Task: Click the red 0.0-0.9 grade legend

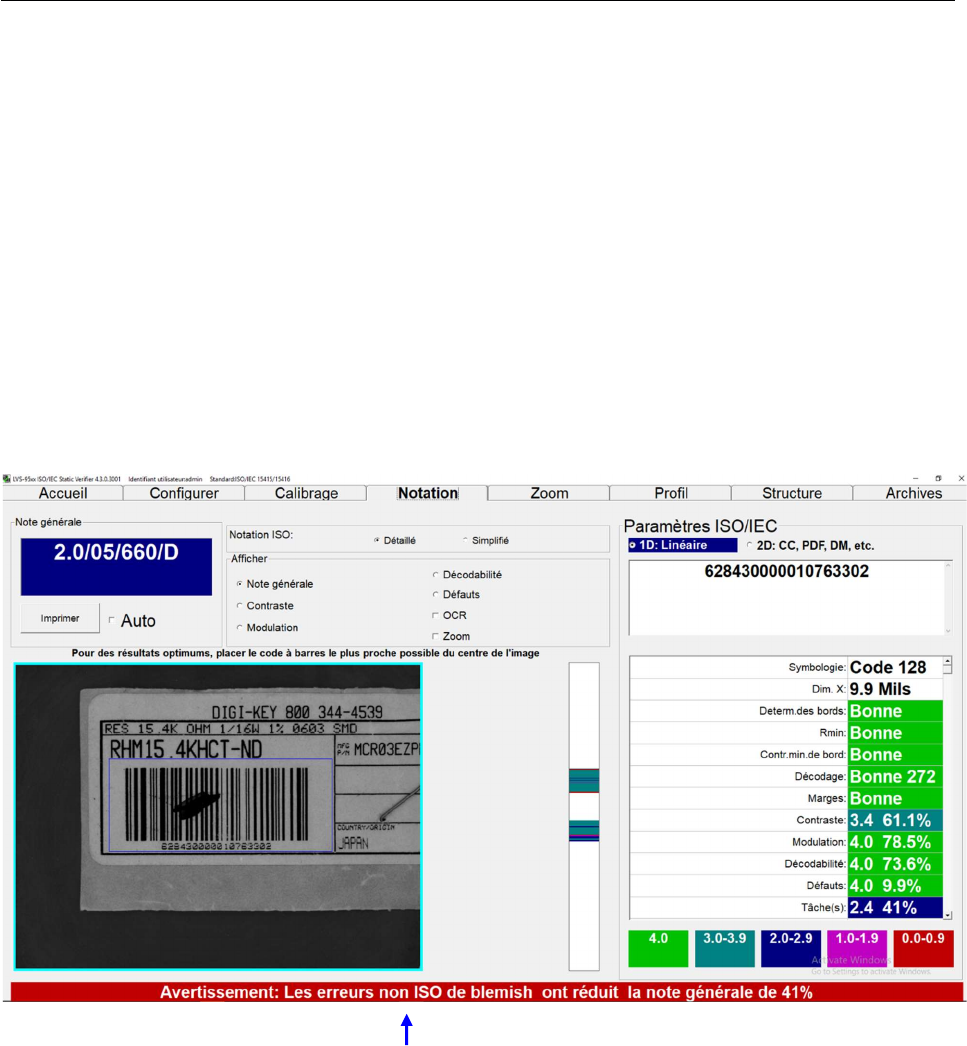Action: click(923, 948)
